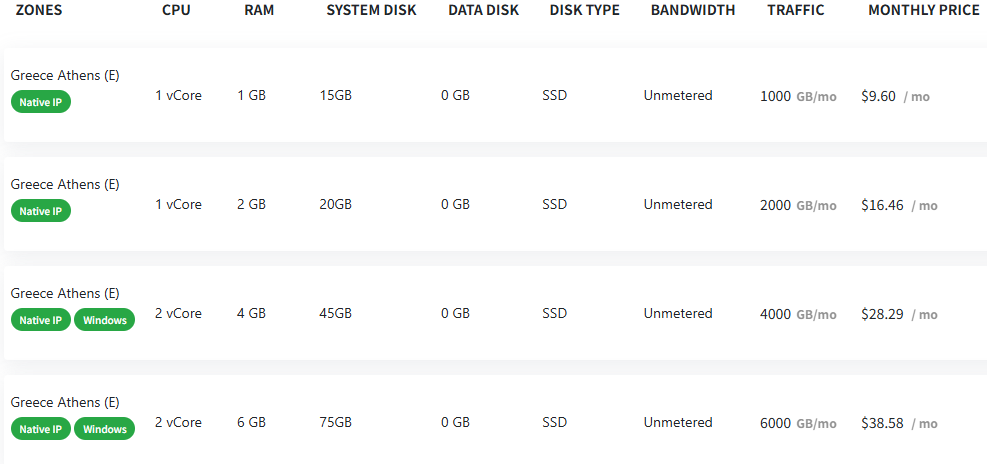
Task: Select the SYSTEM DISK column header
Action: click(372, 10)
